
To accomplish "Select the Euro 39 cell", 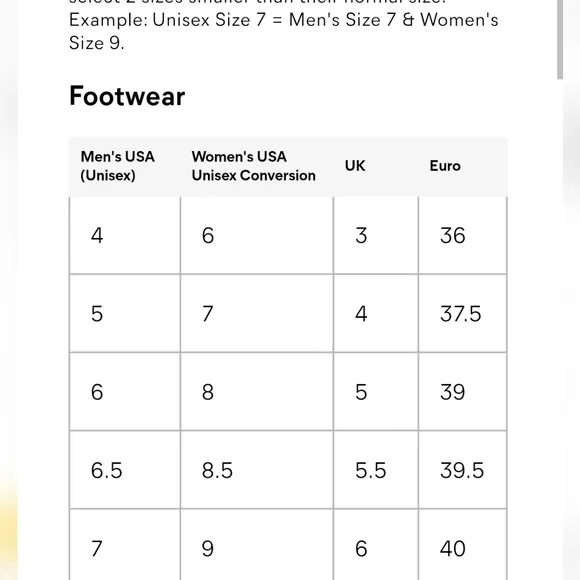I will coord(462,392).
